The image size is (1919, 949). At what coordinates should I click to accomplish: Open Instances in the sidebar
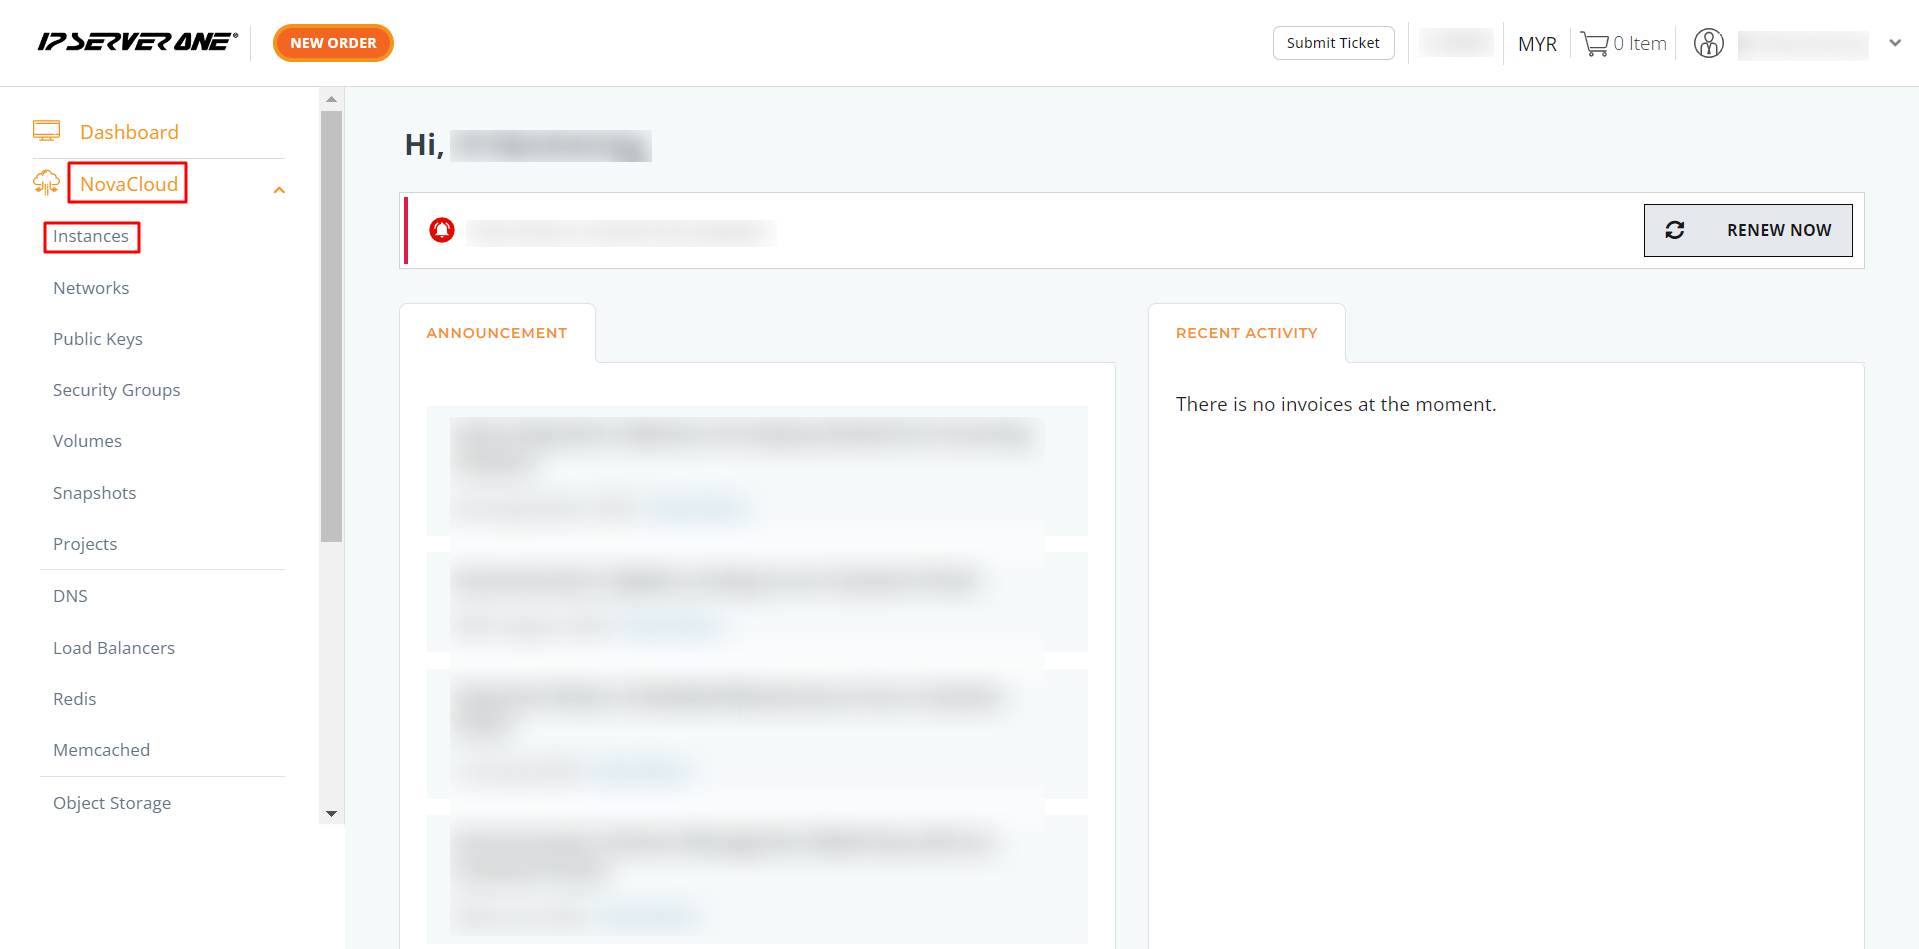(91, 236)
